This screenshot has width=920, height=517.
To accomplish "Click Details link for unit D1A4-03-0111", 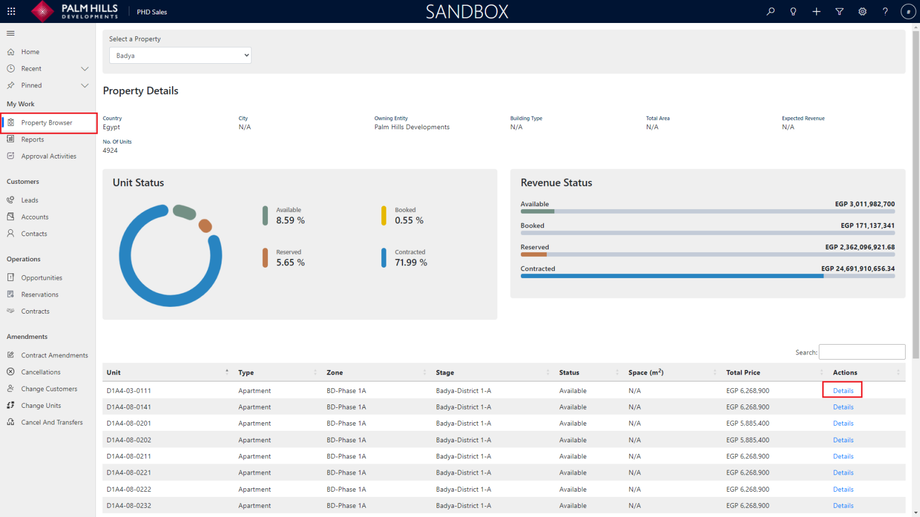I will point(843,391).
